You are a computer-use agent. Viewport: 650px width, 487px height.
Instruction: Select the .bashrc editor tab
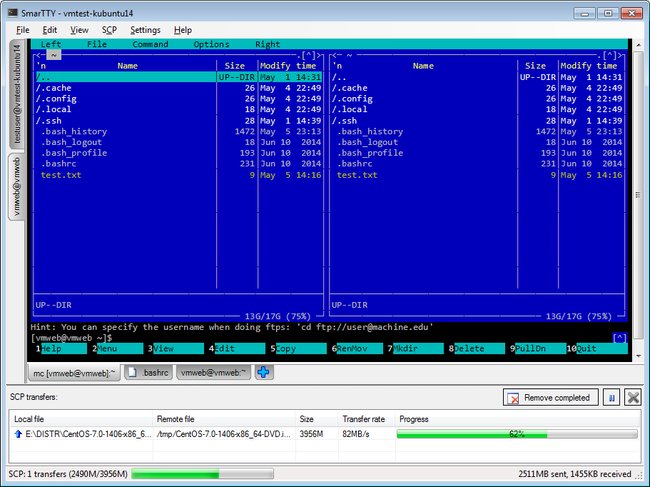[149, 373]
